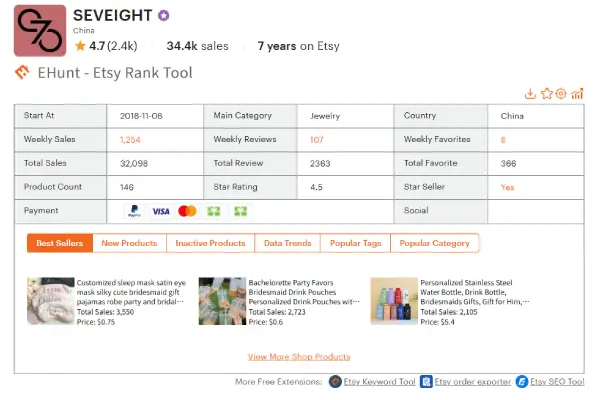This screenshot has height=400, width=600.
Task: Click the SEVEIGHT shop logo
Action: [40, 31]
